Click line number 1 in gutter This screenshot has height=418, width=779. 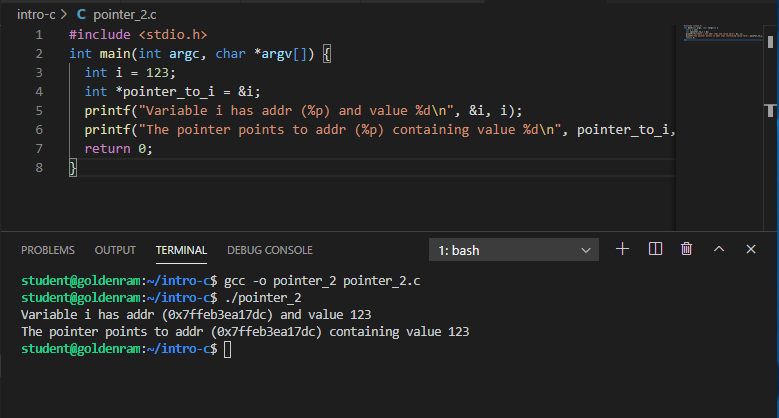pyautogui.click(x=39, y=35)
